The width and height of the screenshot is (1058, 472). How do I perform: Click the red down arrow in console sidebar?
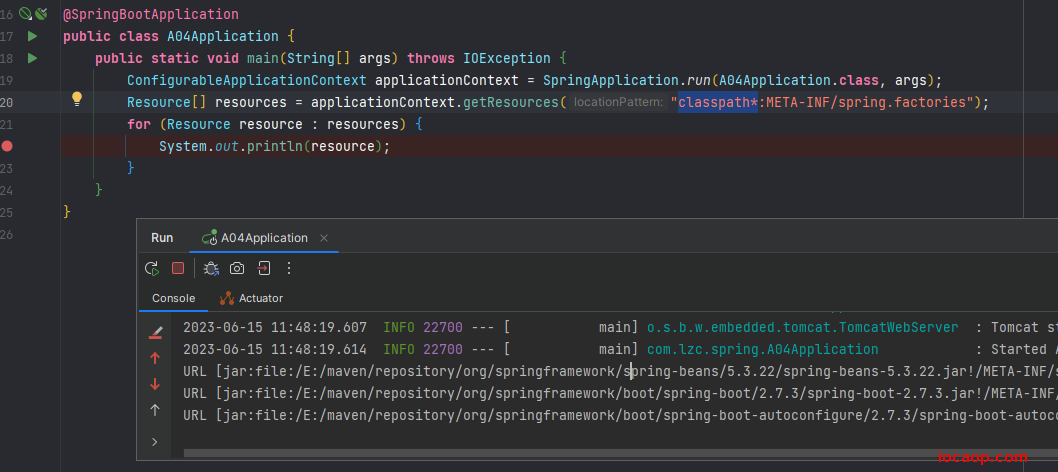pyautogui.click(x=155, y=384)
